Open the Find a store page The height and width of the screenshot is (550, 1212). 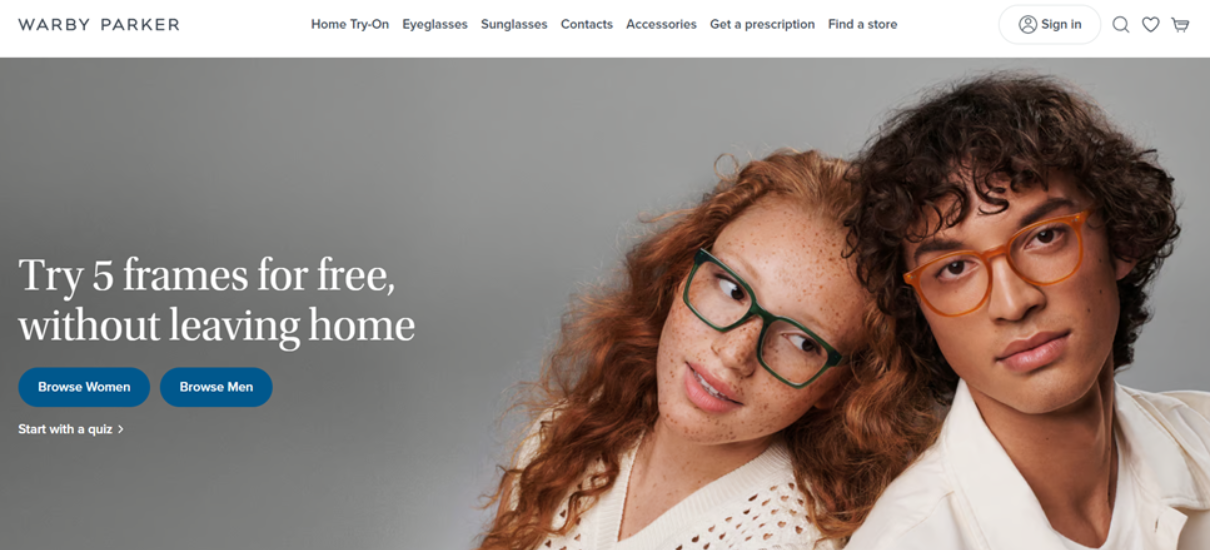862,24
